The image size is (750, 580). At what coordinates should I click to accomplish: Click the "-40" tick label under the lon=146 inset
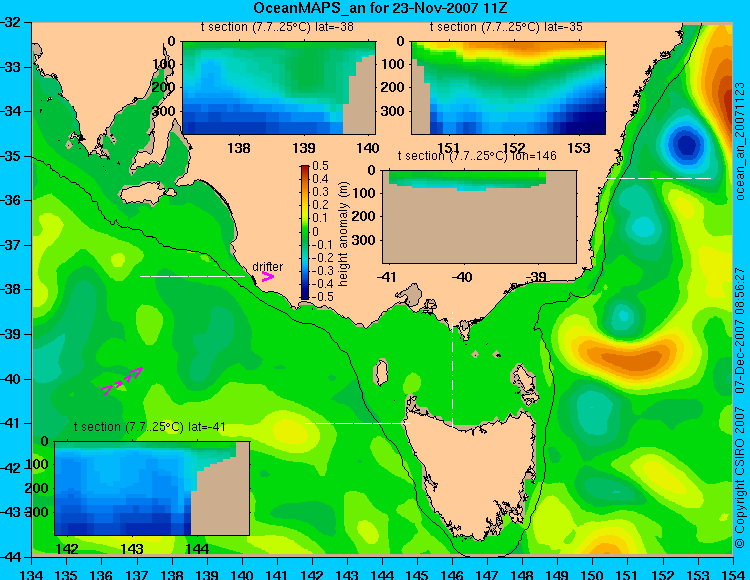pos(462,277)
